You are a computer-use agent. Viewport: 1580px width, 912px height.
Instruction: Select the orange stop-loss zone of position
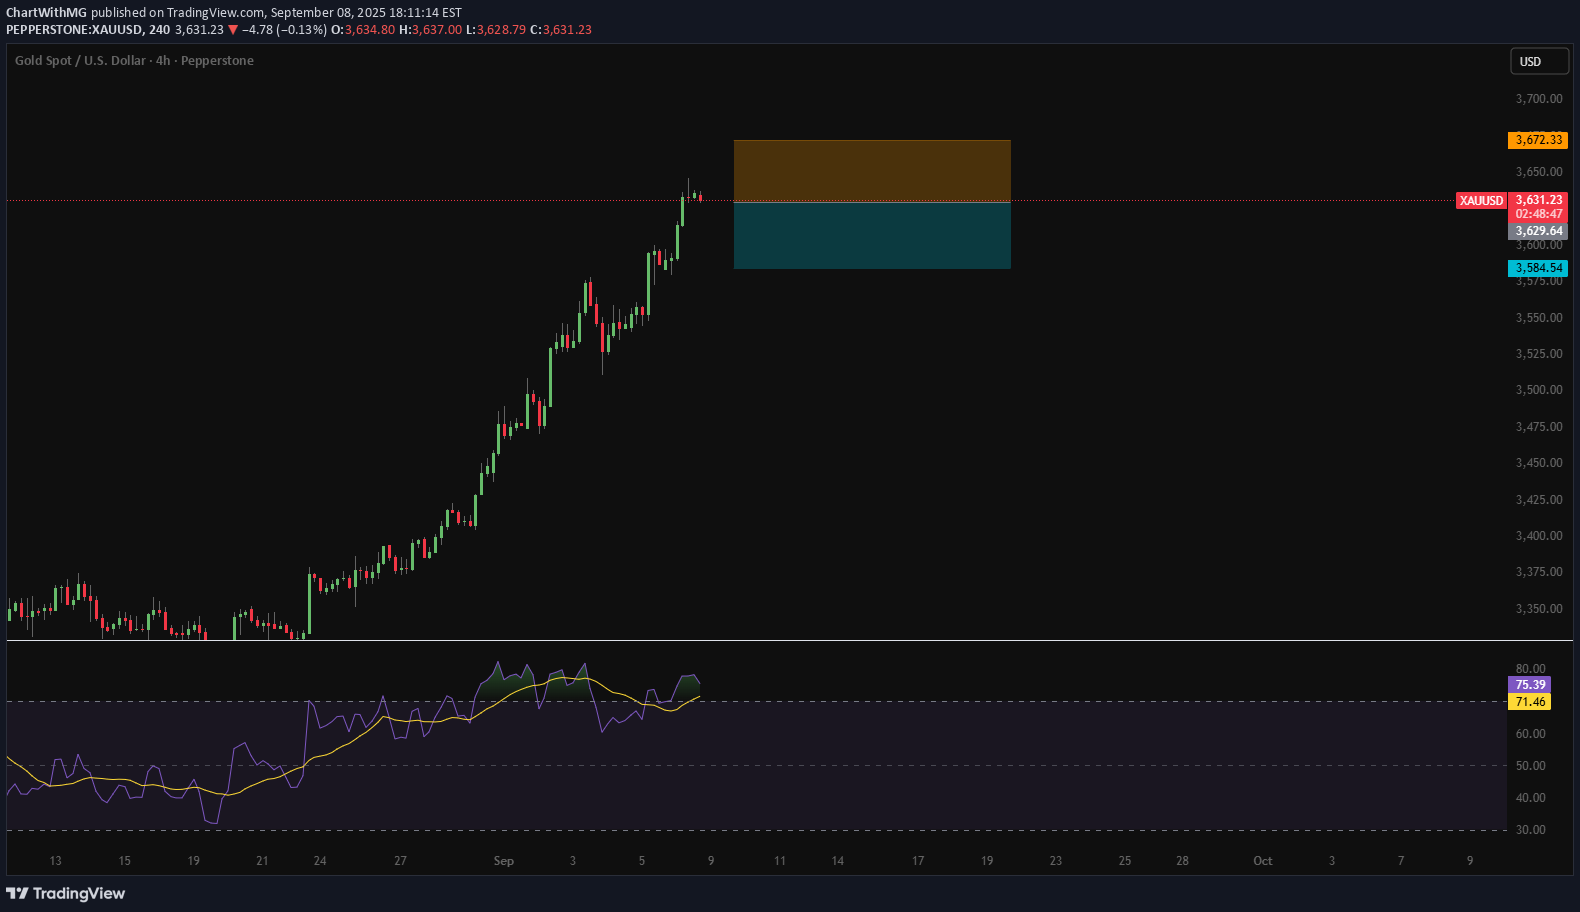872,171
